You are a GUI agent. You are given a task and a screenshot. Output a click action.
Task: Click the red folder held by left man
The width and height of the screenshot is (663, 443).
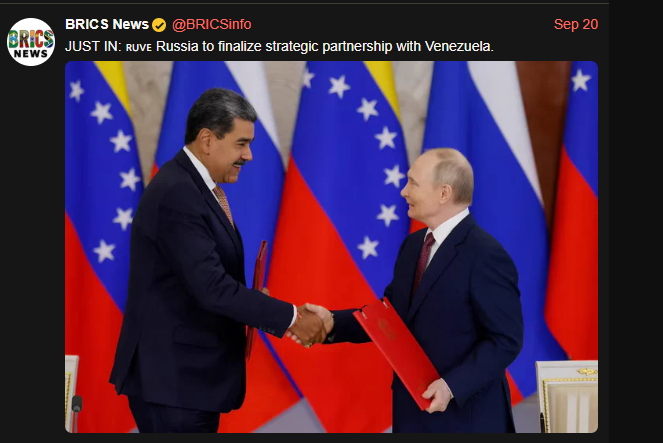tap(258, 296)
